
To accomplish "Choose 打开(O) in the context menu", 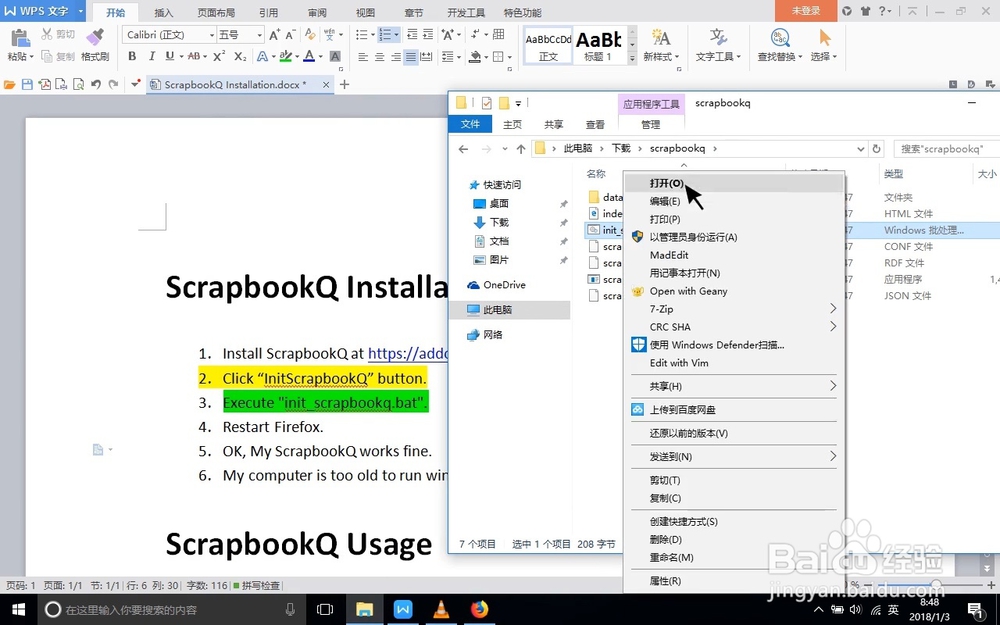I will click(x=733, y=183).
